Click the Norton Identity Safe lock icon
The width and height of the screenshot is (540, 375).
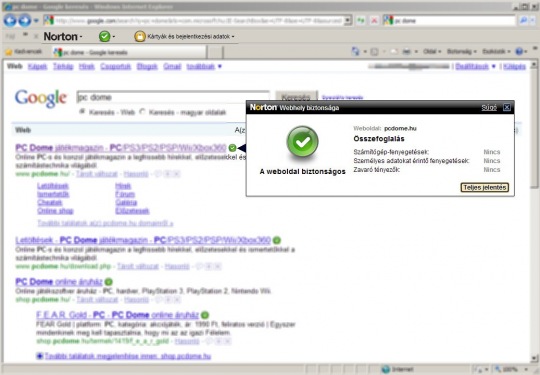(140, 36)
